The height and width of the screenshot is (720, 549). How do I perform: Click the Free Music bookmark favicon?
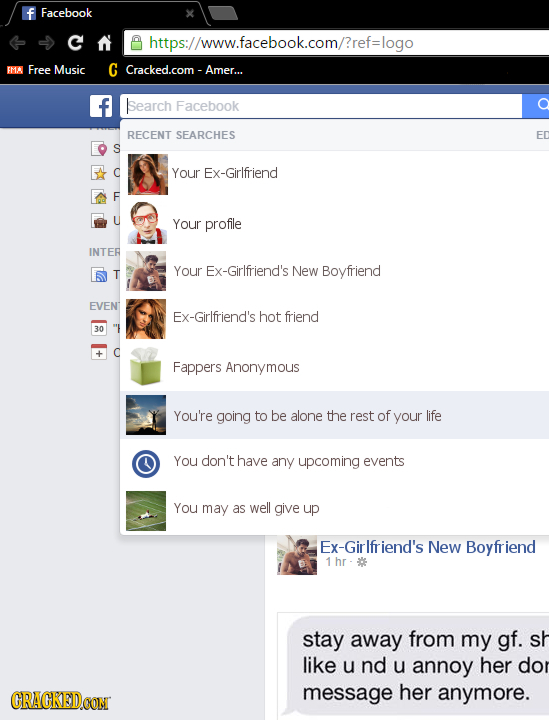15,70
